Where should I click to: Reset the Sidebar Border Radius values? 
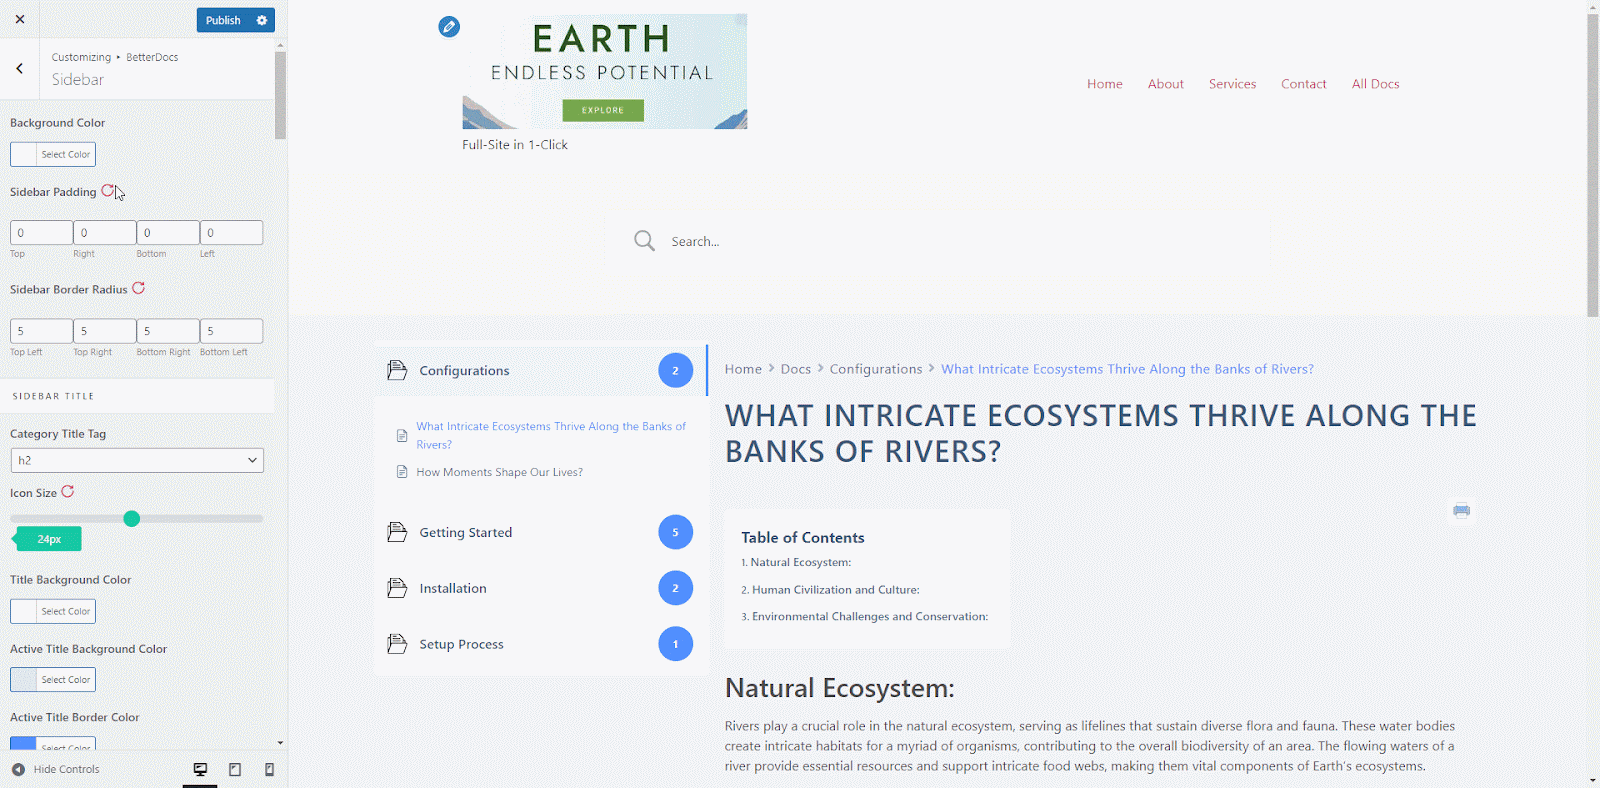139,288
